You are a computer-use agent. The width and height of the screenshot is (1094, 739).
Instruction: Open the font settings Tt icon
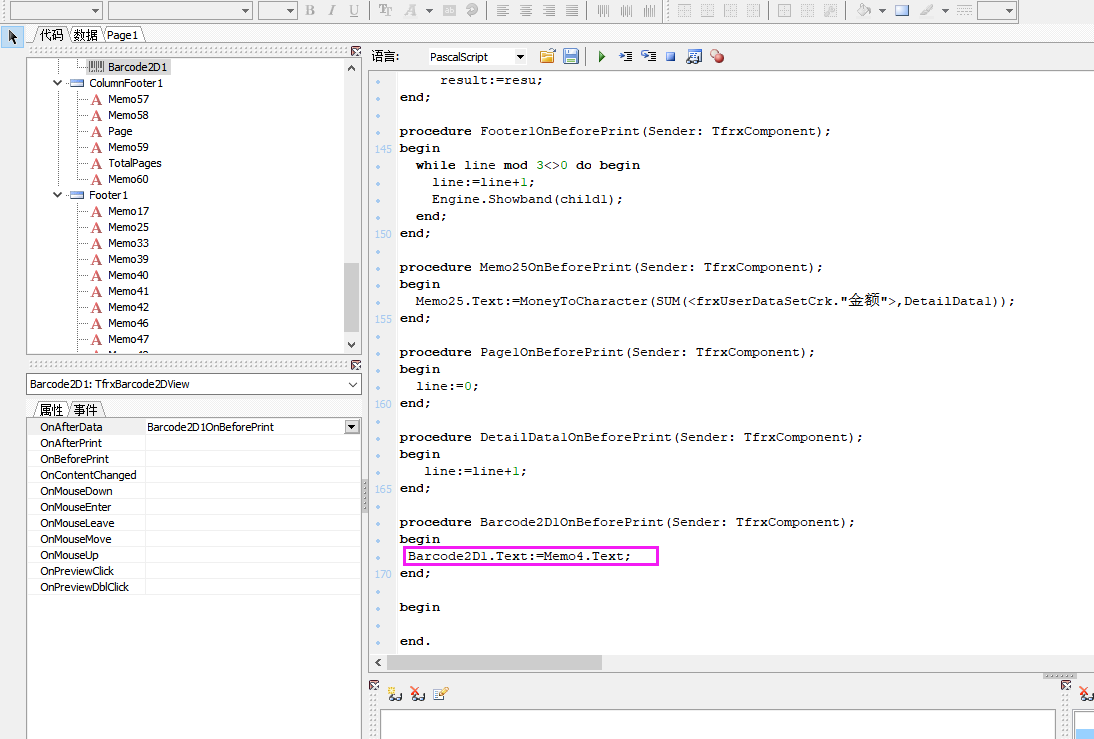(x=385, y=10)
